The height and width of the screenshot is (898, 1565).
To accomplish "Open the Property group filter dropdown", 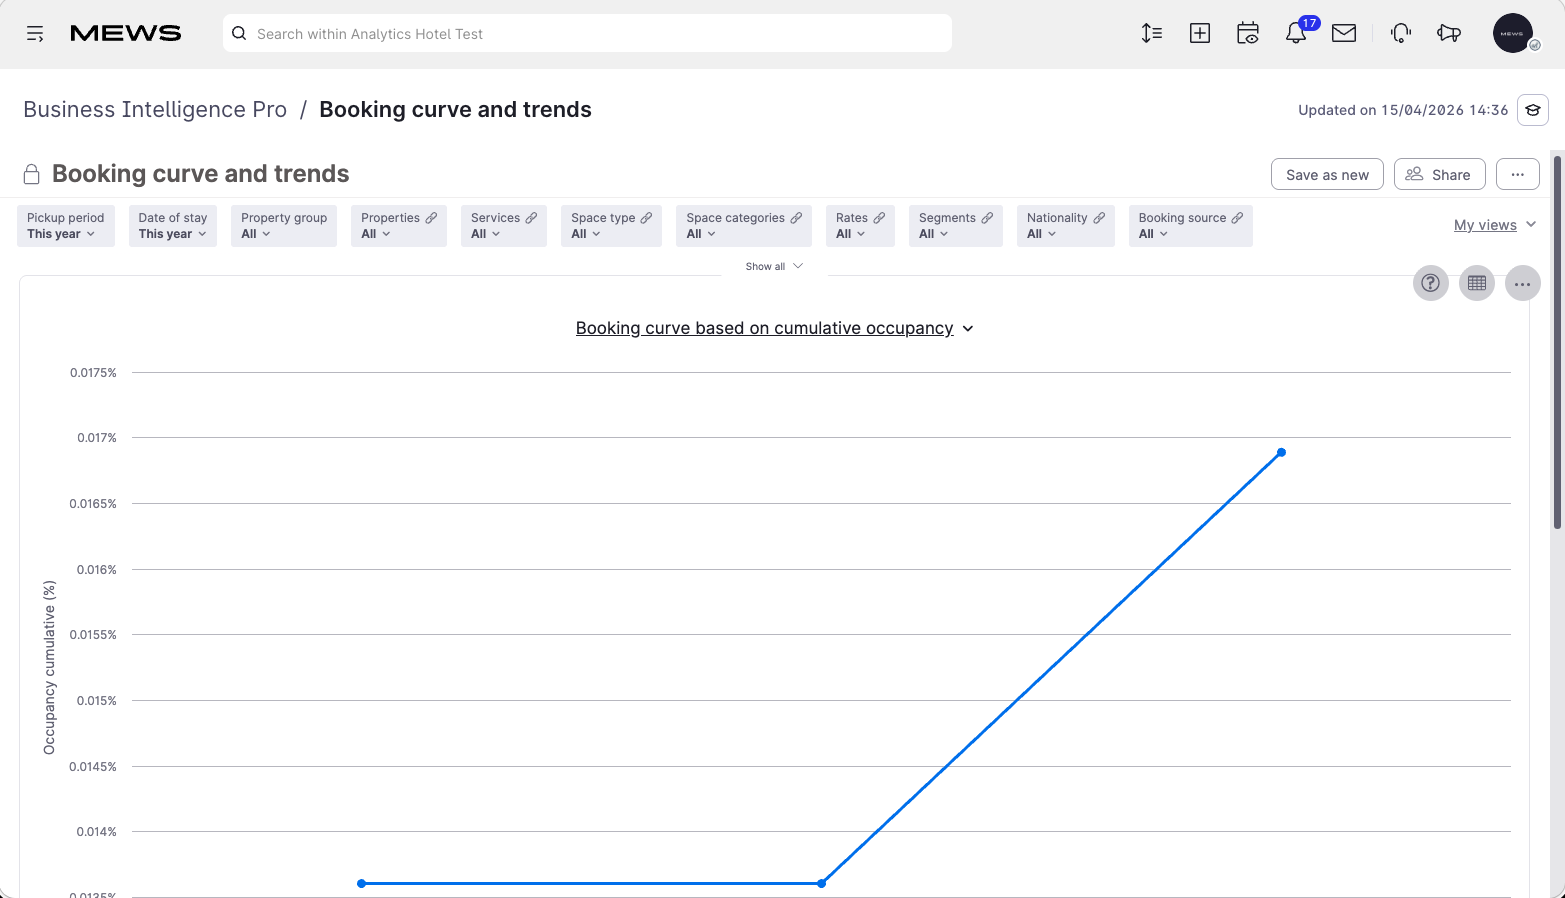I will pyautogui.click(x=284, y=226).
